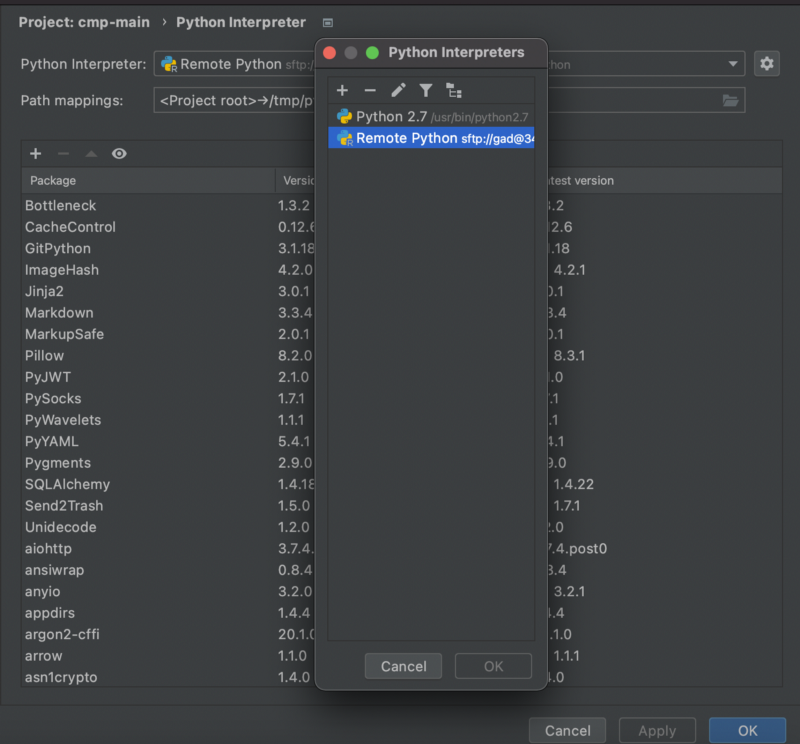The height and width of the screenshot is (744, 800).
Task: Go to Project: cmp-main breadcrumb
Action: click(84, 22)
